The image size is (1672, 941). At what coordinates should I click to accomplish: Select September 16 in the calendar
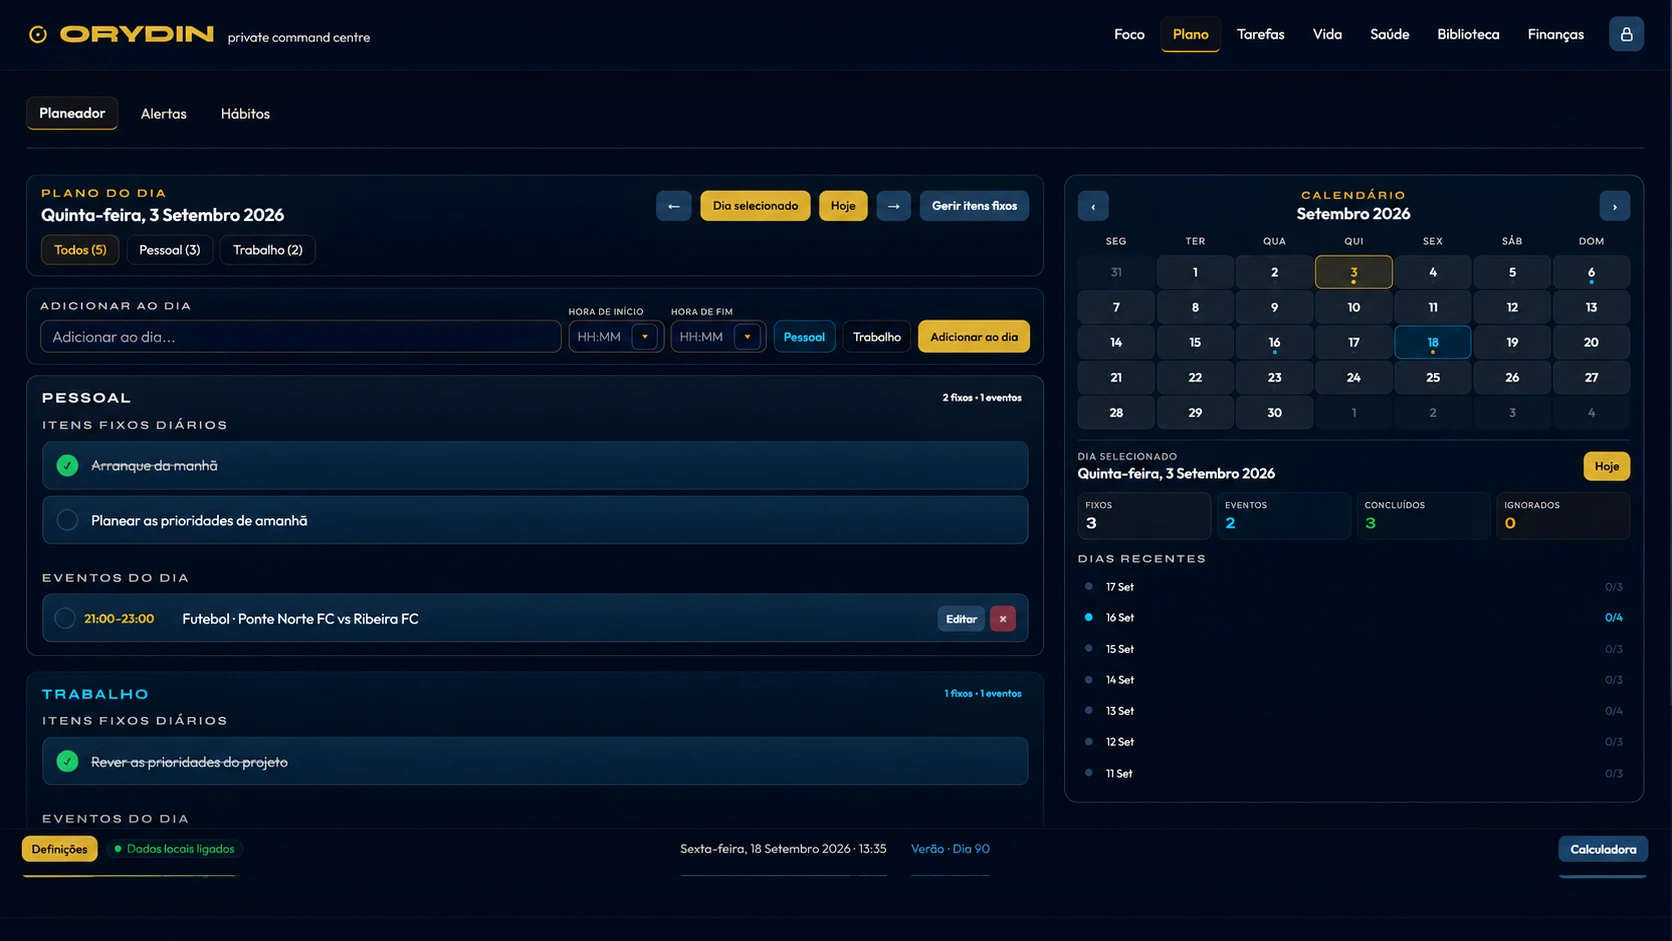(1274, 342)
